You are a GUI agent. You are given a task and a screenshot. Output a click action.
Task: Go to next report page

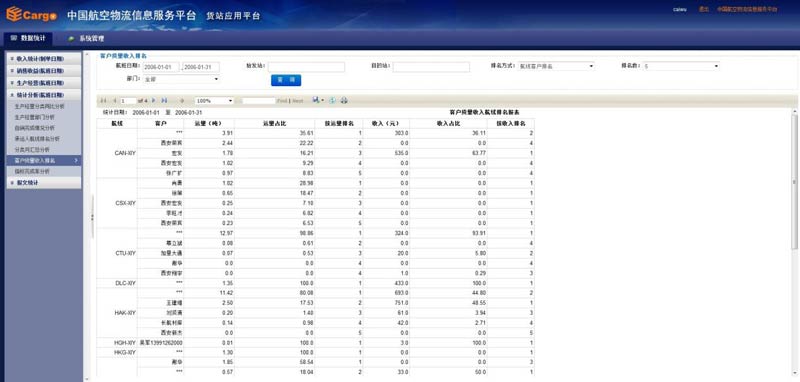pos(154,100)
